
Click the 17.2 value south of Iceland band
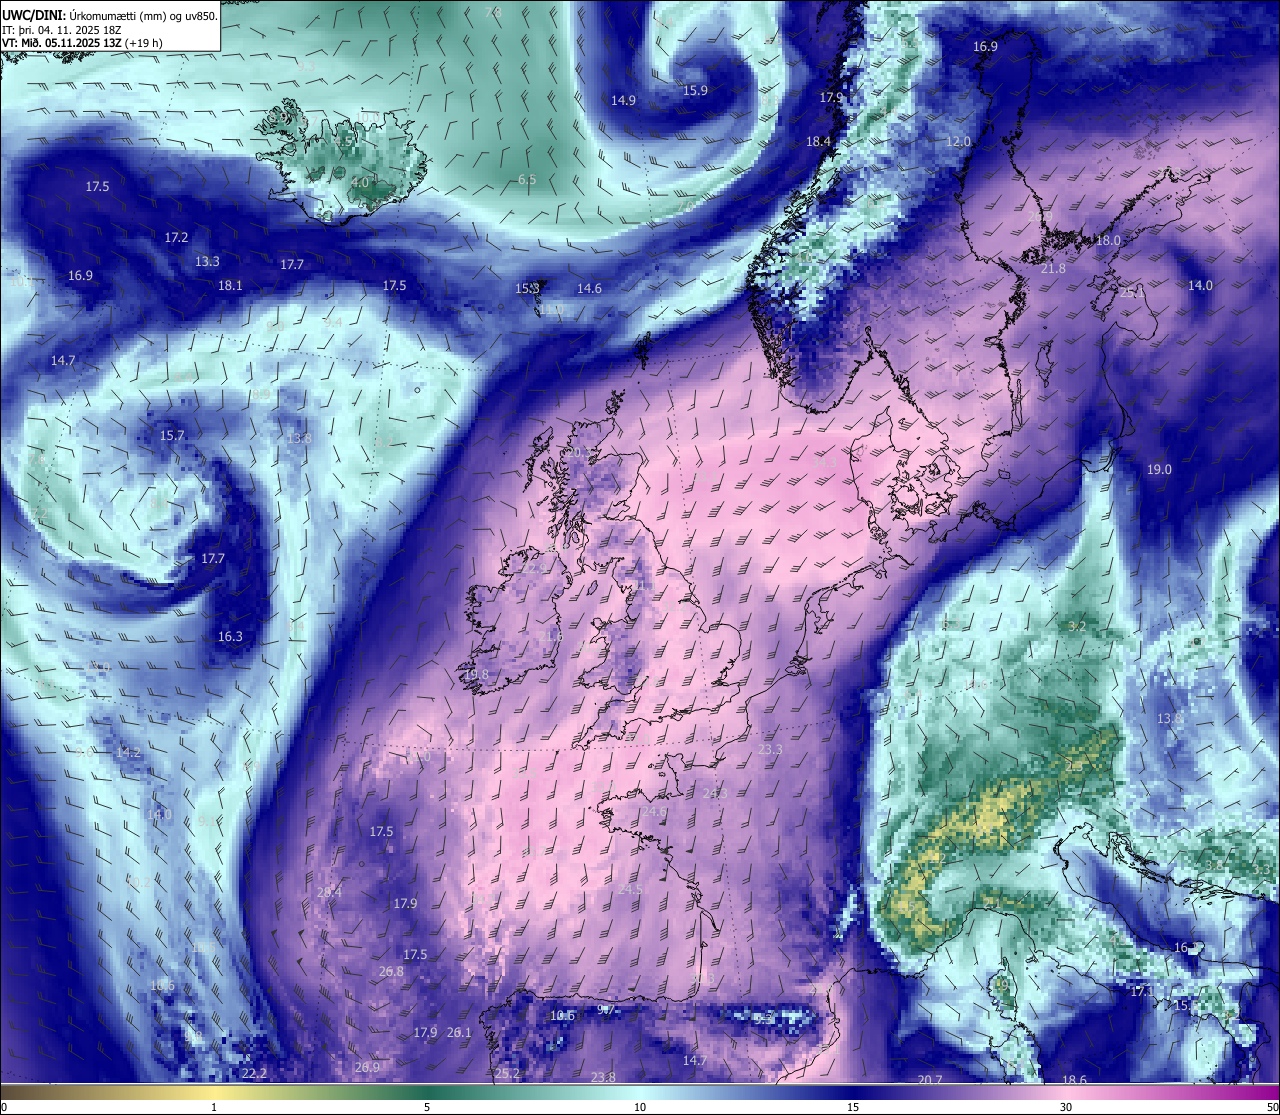(x=176, y=238)
